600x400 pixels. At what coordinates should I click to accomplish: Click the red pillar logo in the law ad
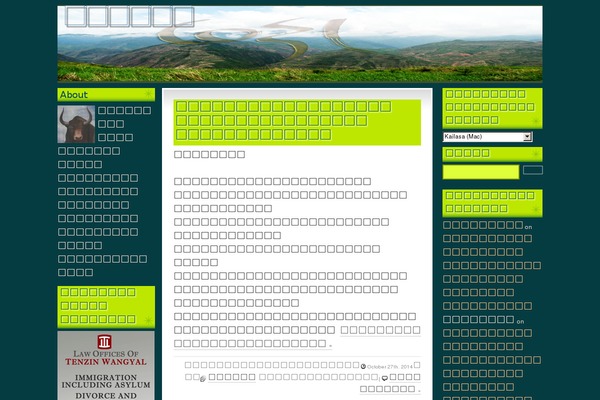[x=104, y=341]
